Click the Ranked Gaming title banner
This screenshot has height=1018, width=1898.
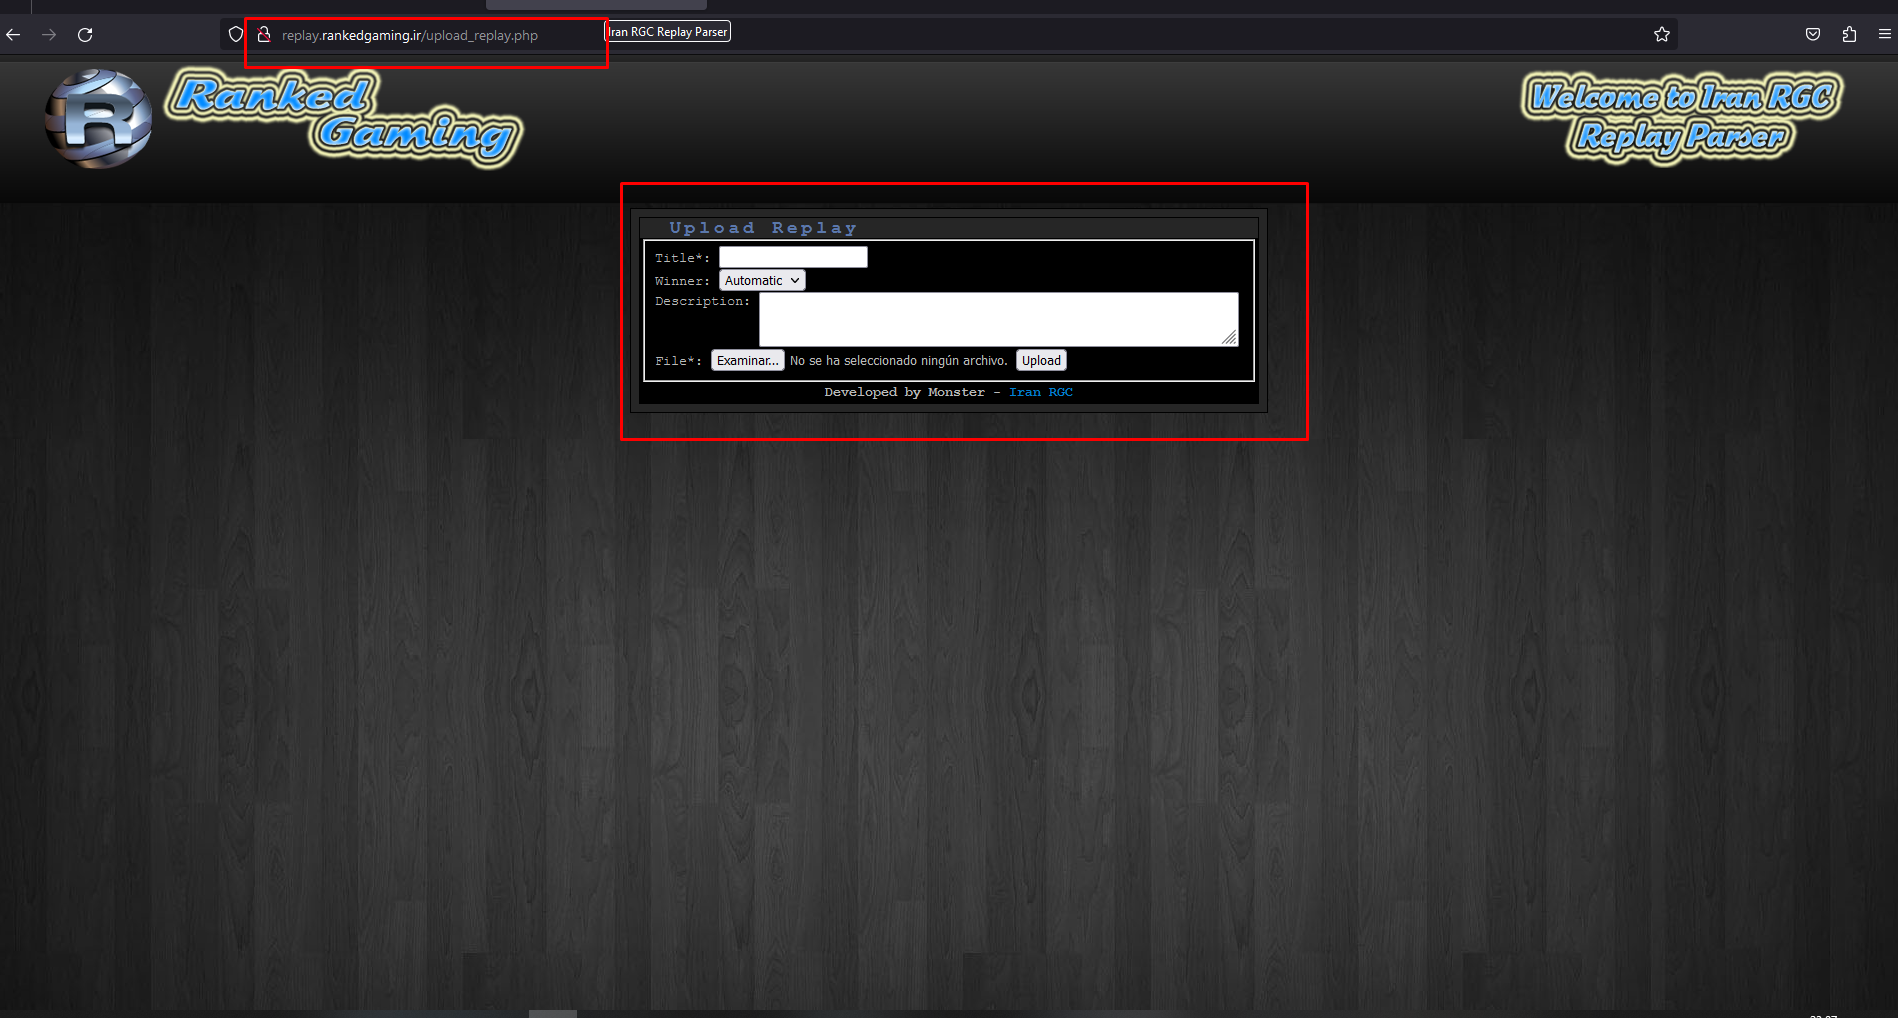pos(344,118)
